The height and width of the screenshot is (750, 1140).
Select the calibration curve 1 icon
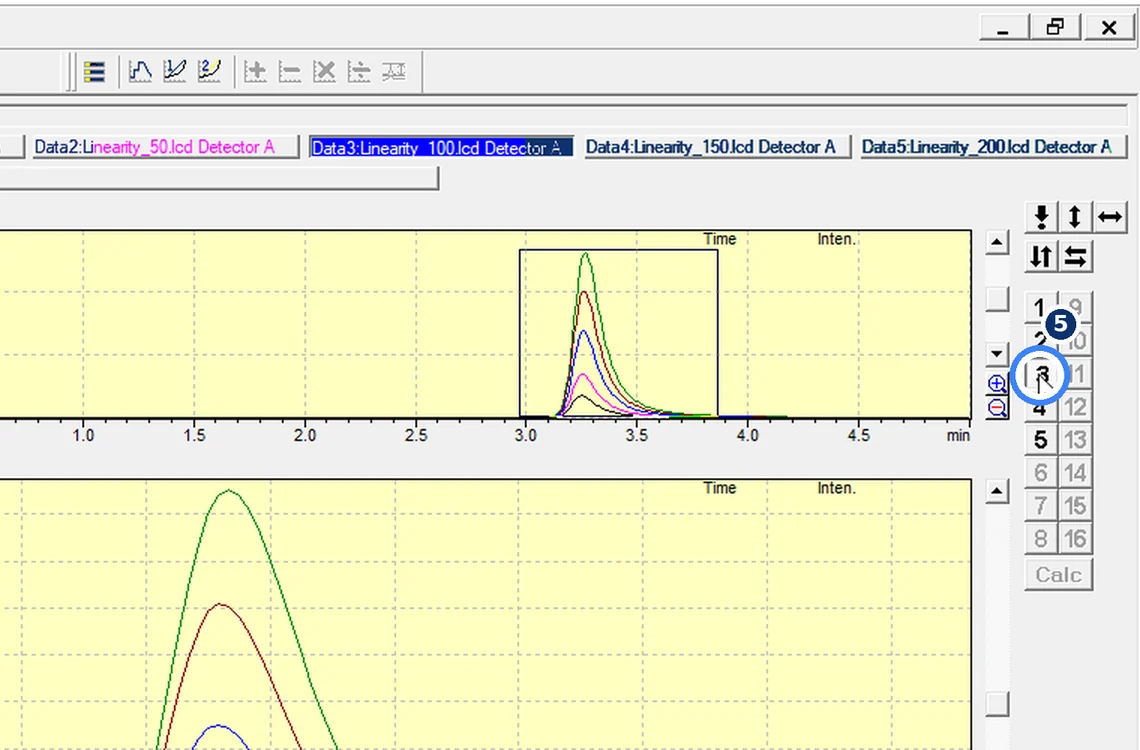pos(174,71)
